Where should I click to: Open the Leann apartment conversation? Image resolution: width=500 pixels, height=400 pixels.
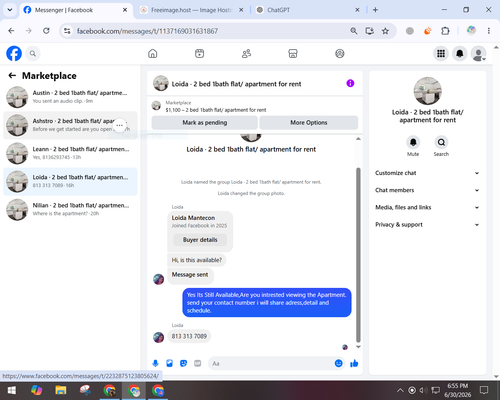coord(70,153)
